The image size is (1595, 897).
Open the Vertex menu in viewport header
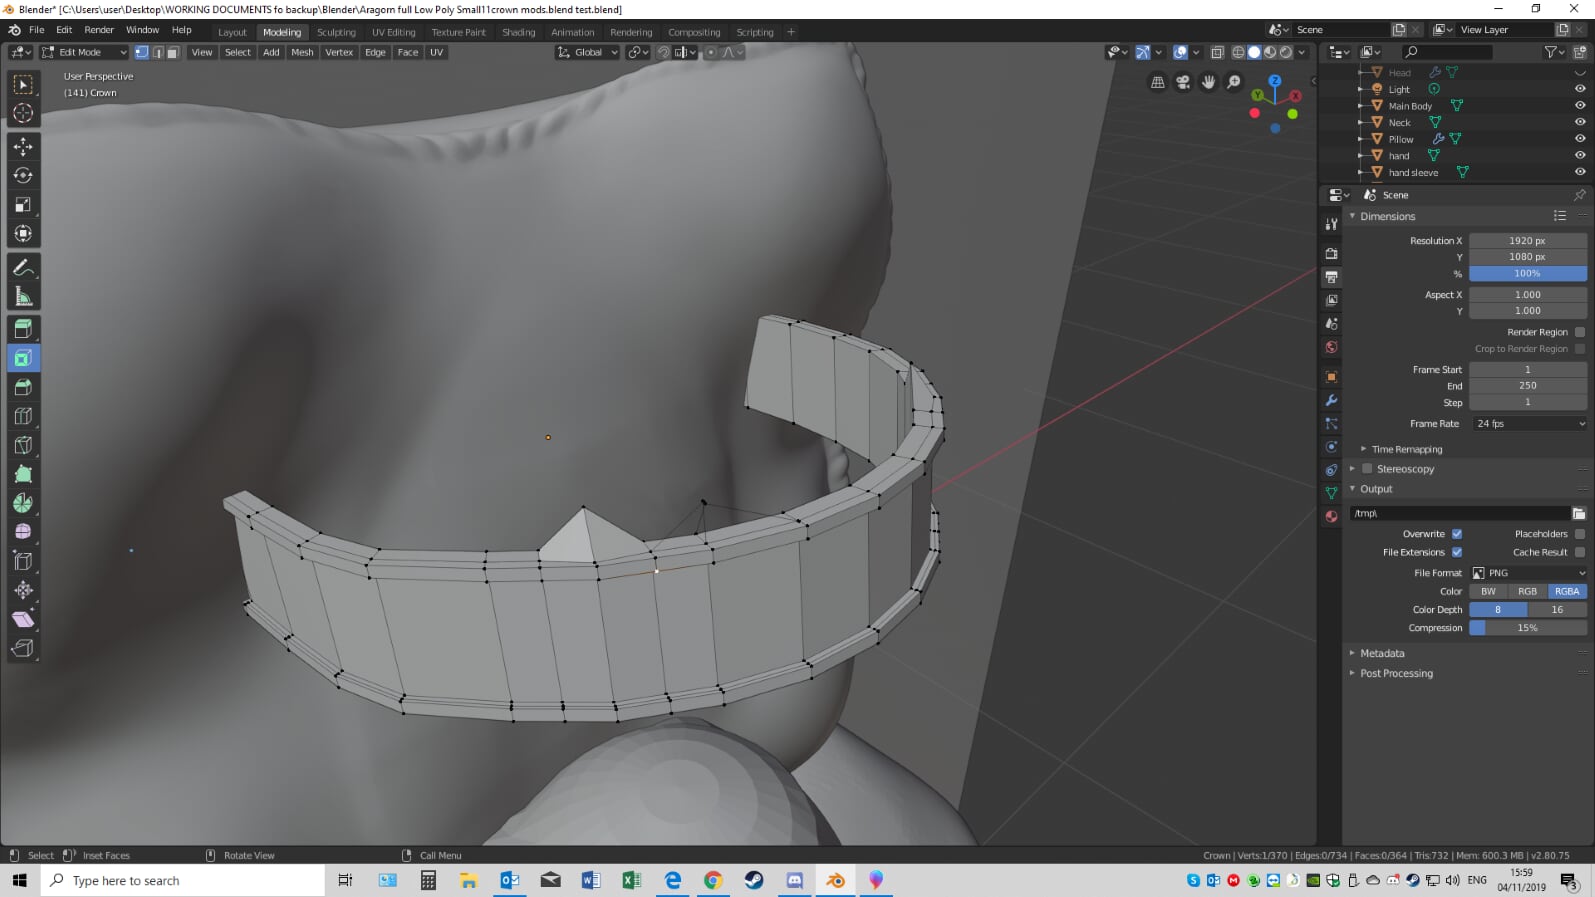339,52
